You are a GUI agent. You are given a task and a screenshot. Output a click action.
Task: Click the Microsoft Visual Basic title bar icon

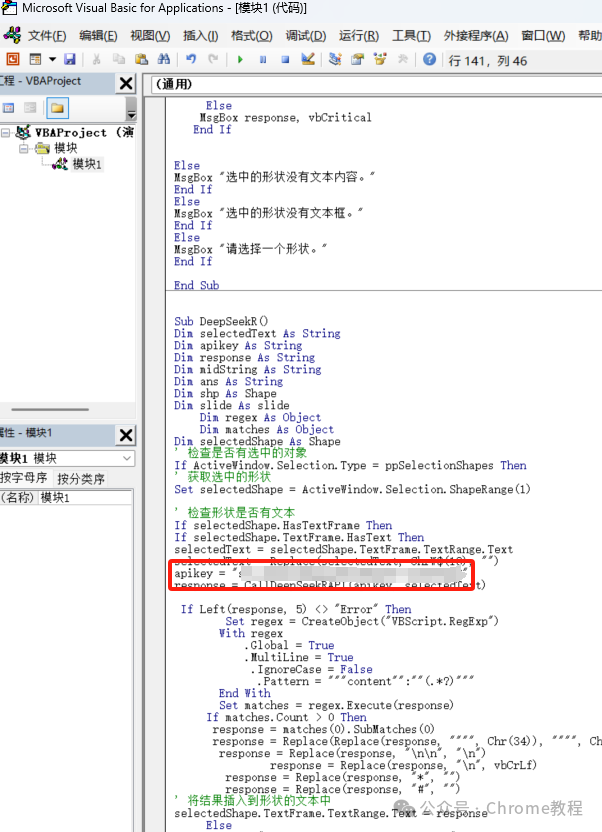coord(10,7)
